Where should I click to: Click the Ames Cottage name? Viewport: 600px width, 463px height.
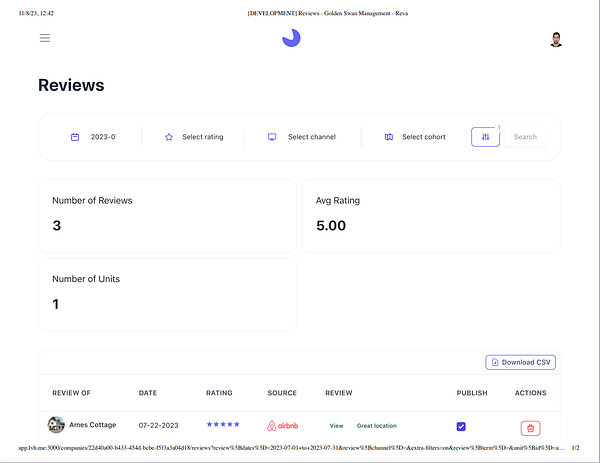point(93,425)
